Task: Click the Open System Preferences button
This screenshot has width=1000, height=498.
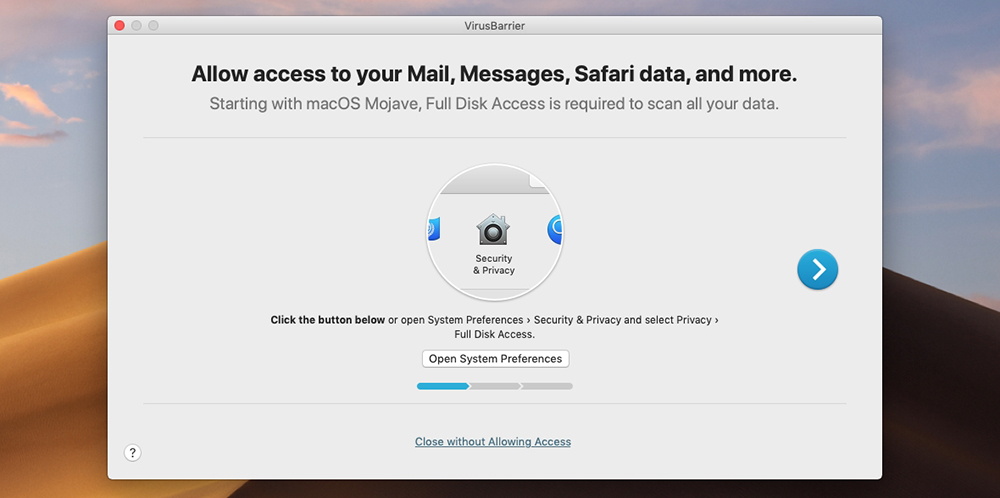Action: tap(496, 359)
